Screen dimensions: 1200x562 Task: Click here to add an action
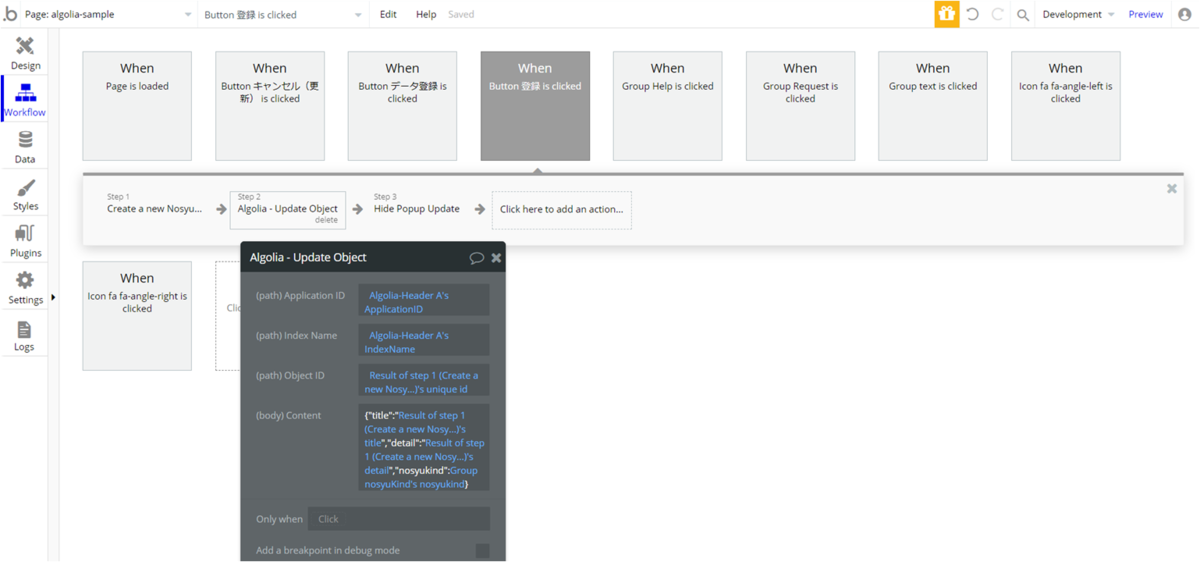[x=562, y=210]
